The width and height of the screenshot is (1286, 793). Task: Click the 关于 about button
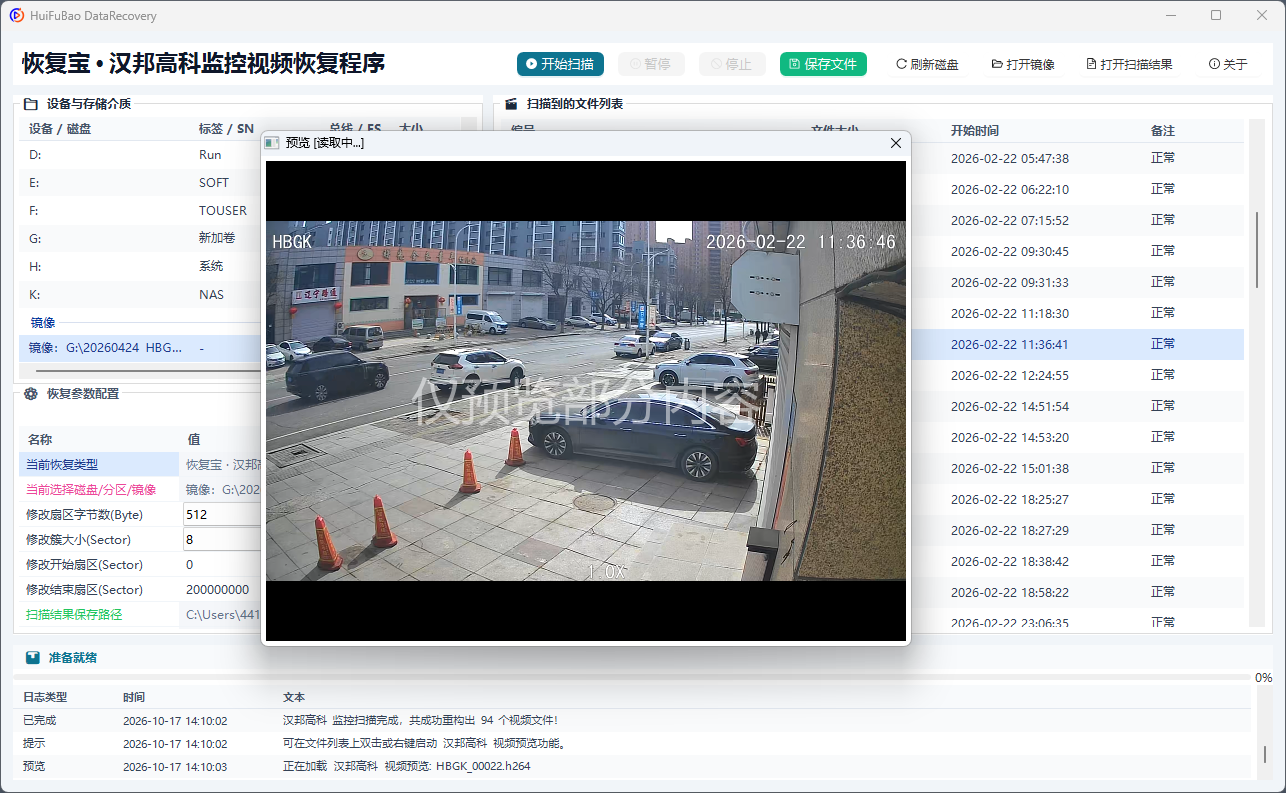[x=1228, y=64]
